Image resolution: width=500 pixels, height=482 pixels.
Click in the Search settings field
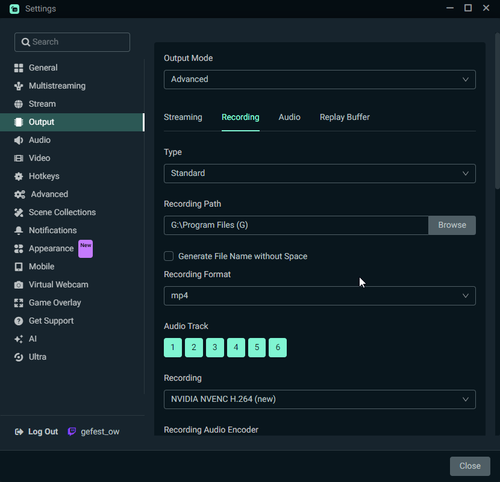point(72,42)
